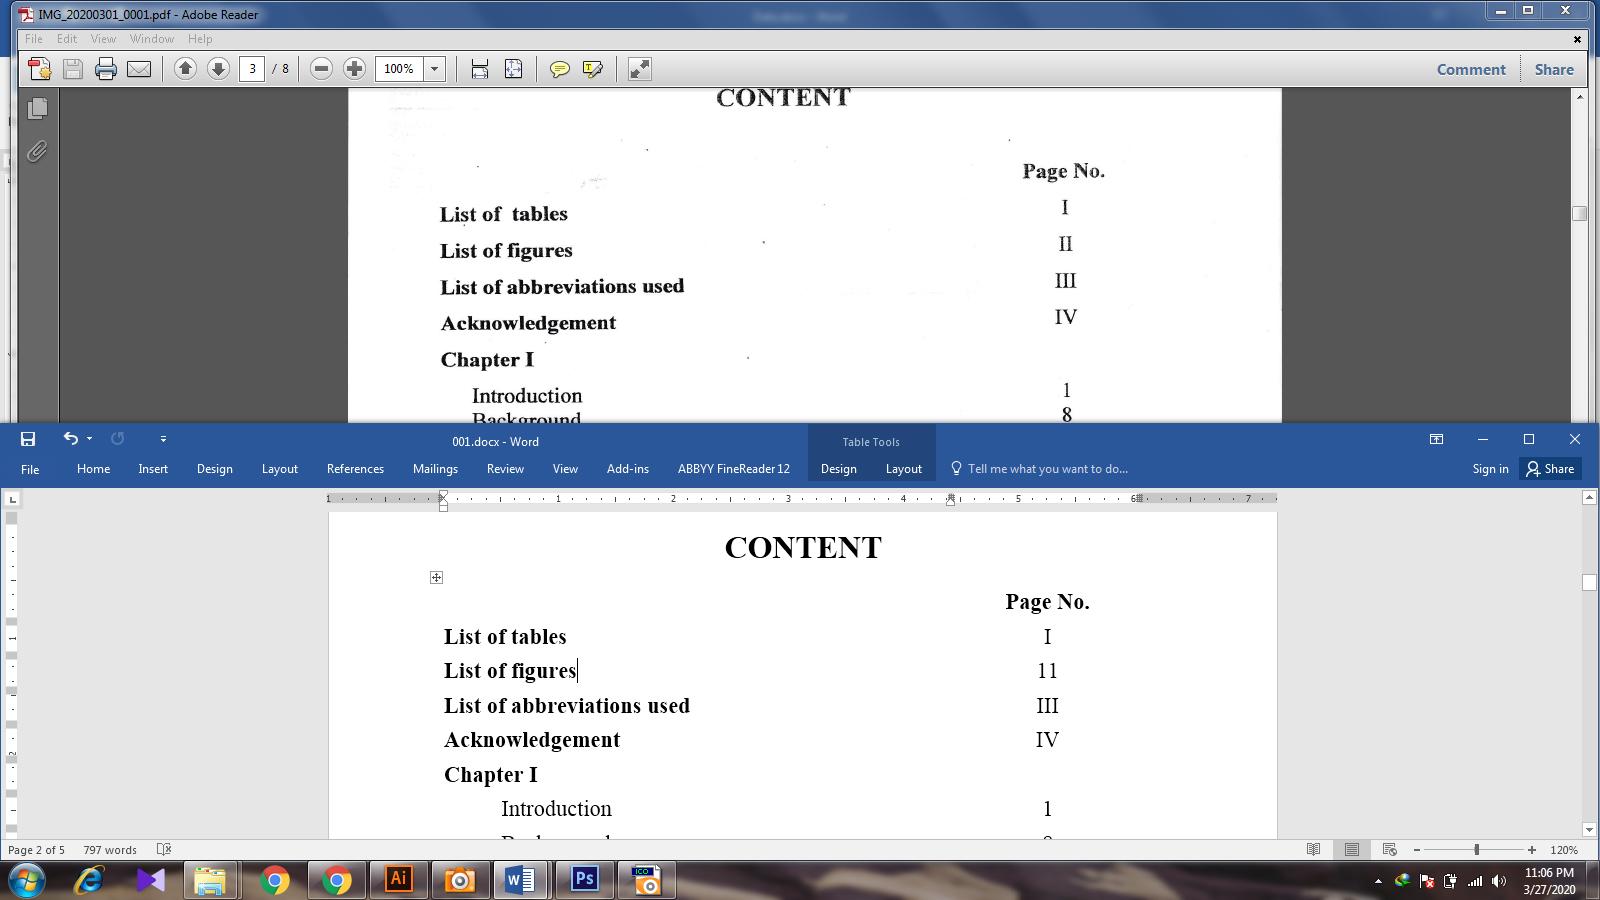Open the Quick Access Toolbar customize dropdown
The width and height of the screenshot is (1600, 900).
coord(163,439)
